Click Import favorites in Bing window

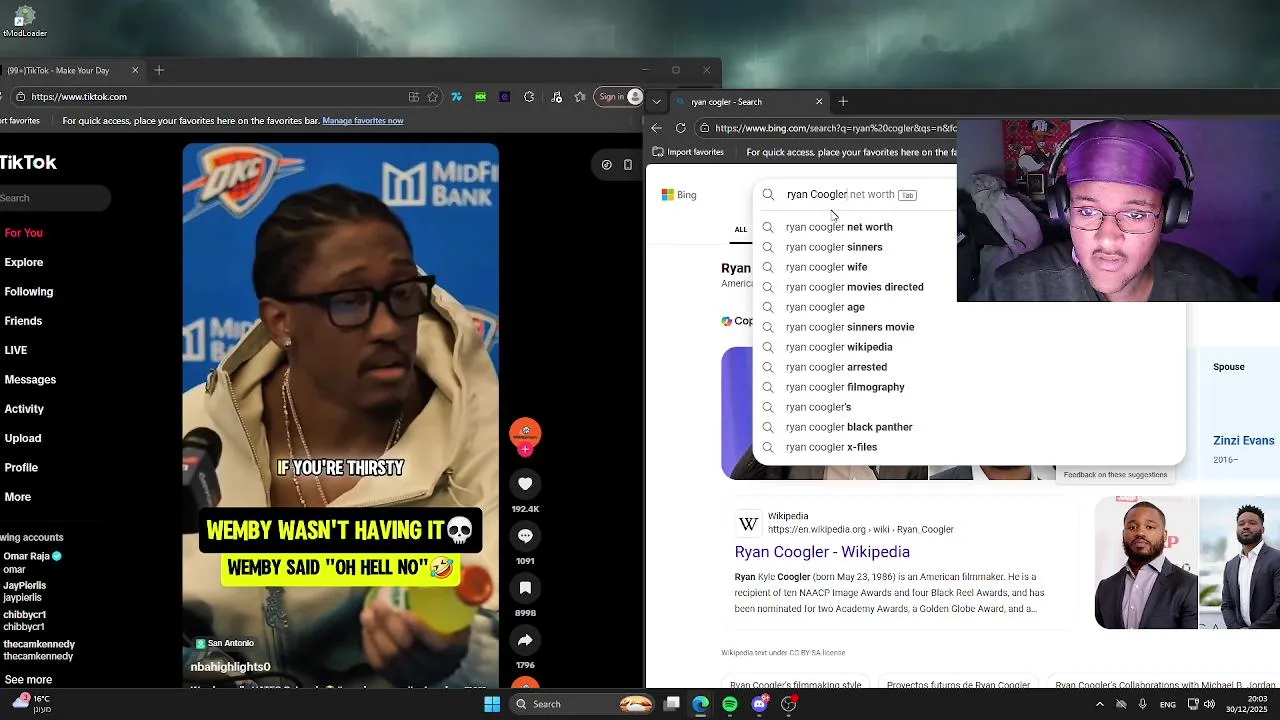pyautogui.click(x=688, y=152)
